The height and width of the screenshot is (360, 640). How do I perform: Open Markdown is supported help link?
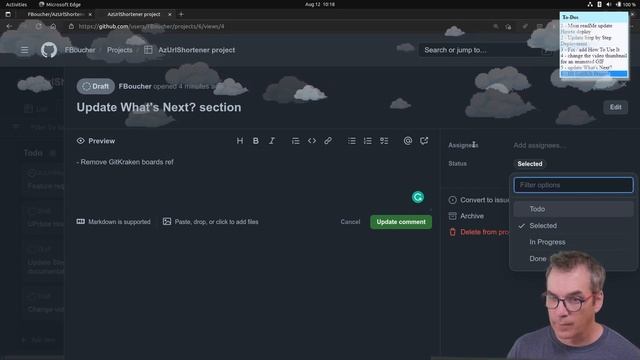[113, 222]
